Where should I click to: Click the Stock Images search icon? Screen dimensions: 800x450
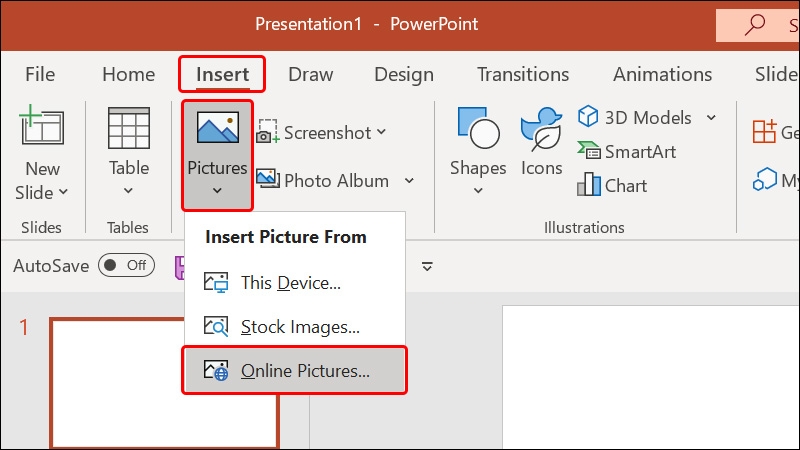216,326
